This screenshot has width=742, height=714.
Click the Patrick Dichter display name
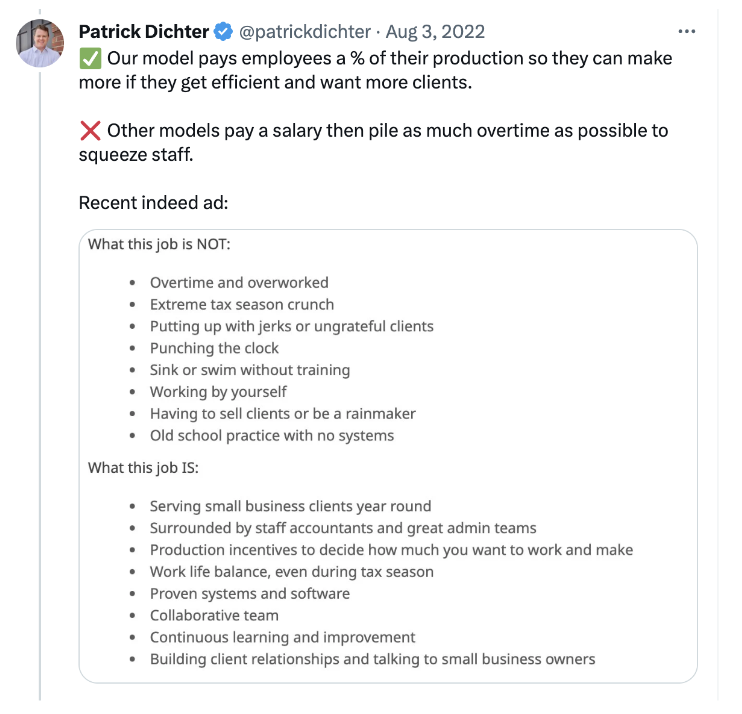pos(144,32)
